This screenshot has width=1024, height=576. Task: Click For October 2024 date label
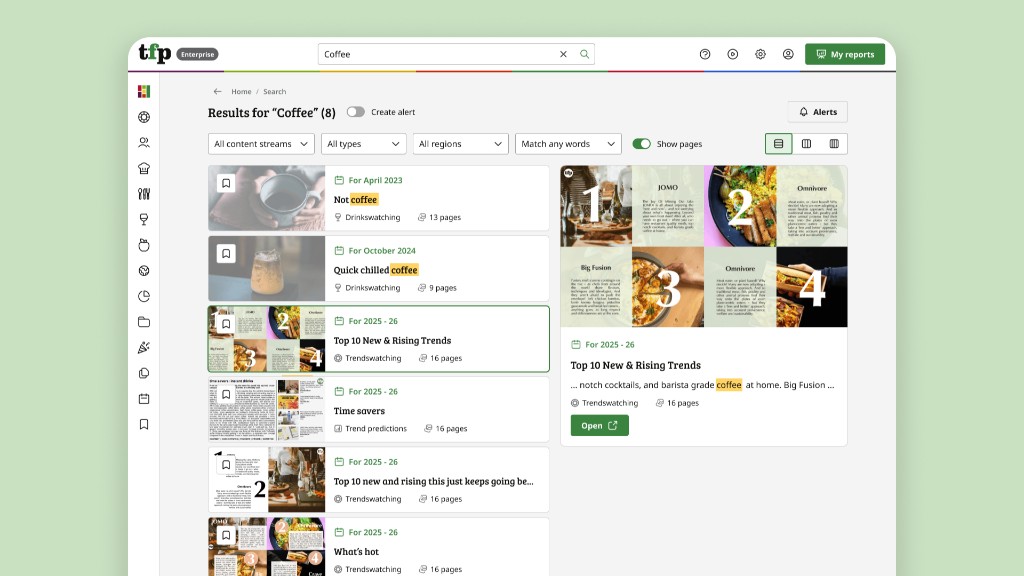click(381, 251)
